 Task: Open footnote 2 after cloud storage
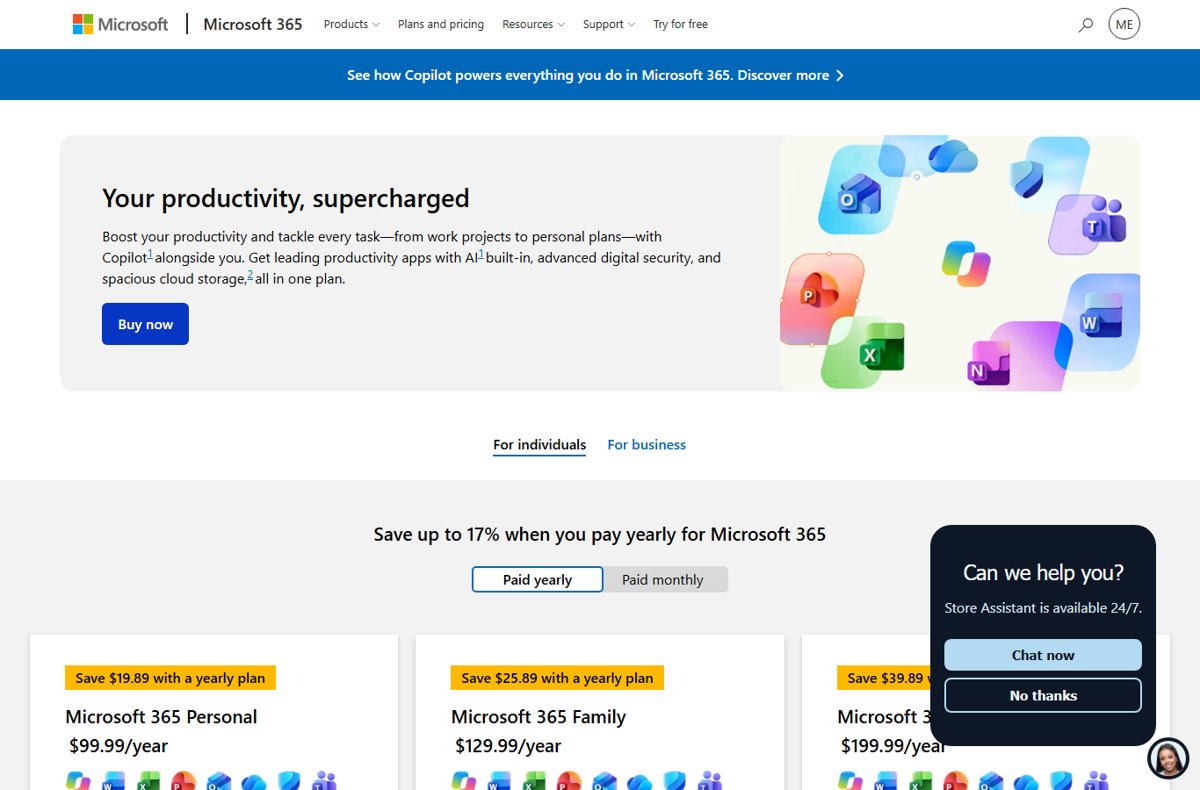pyautogui.click(x=250, y=275)
